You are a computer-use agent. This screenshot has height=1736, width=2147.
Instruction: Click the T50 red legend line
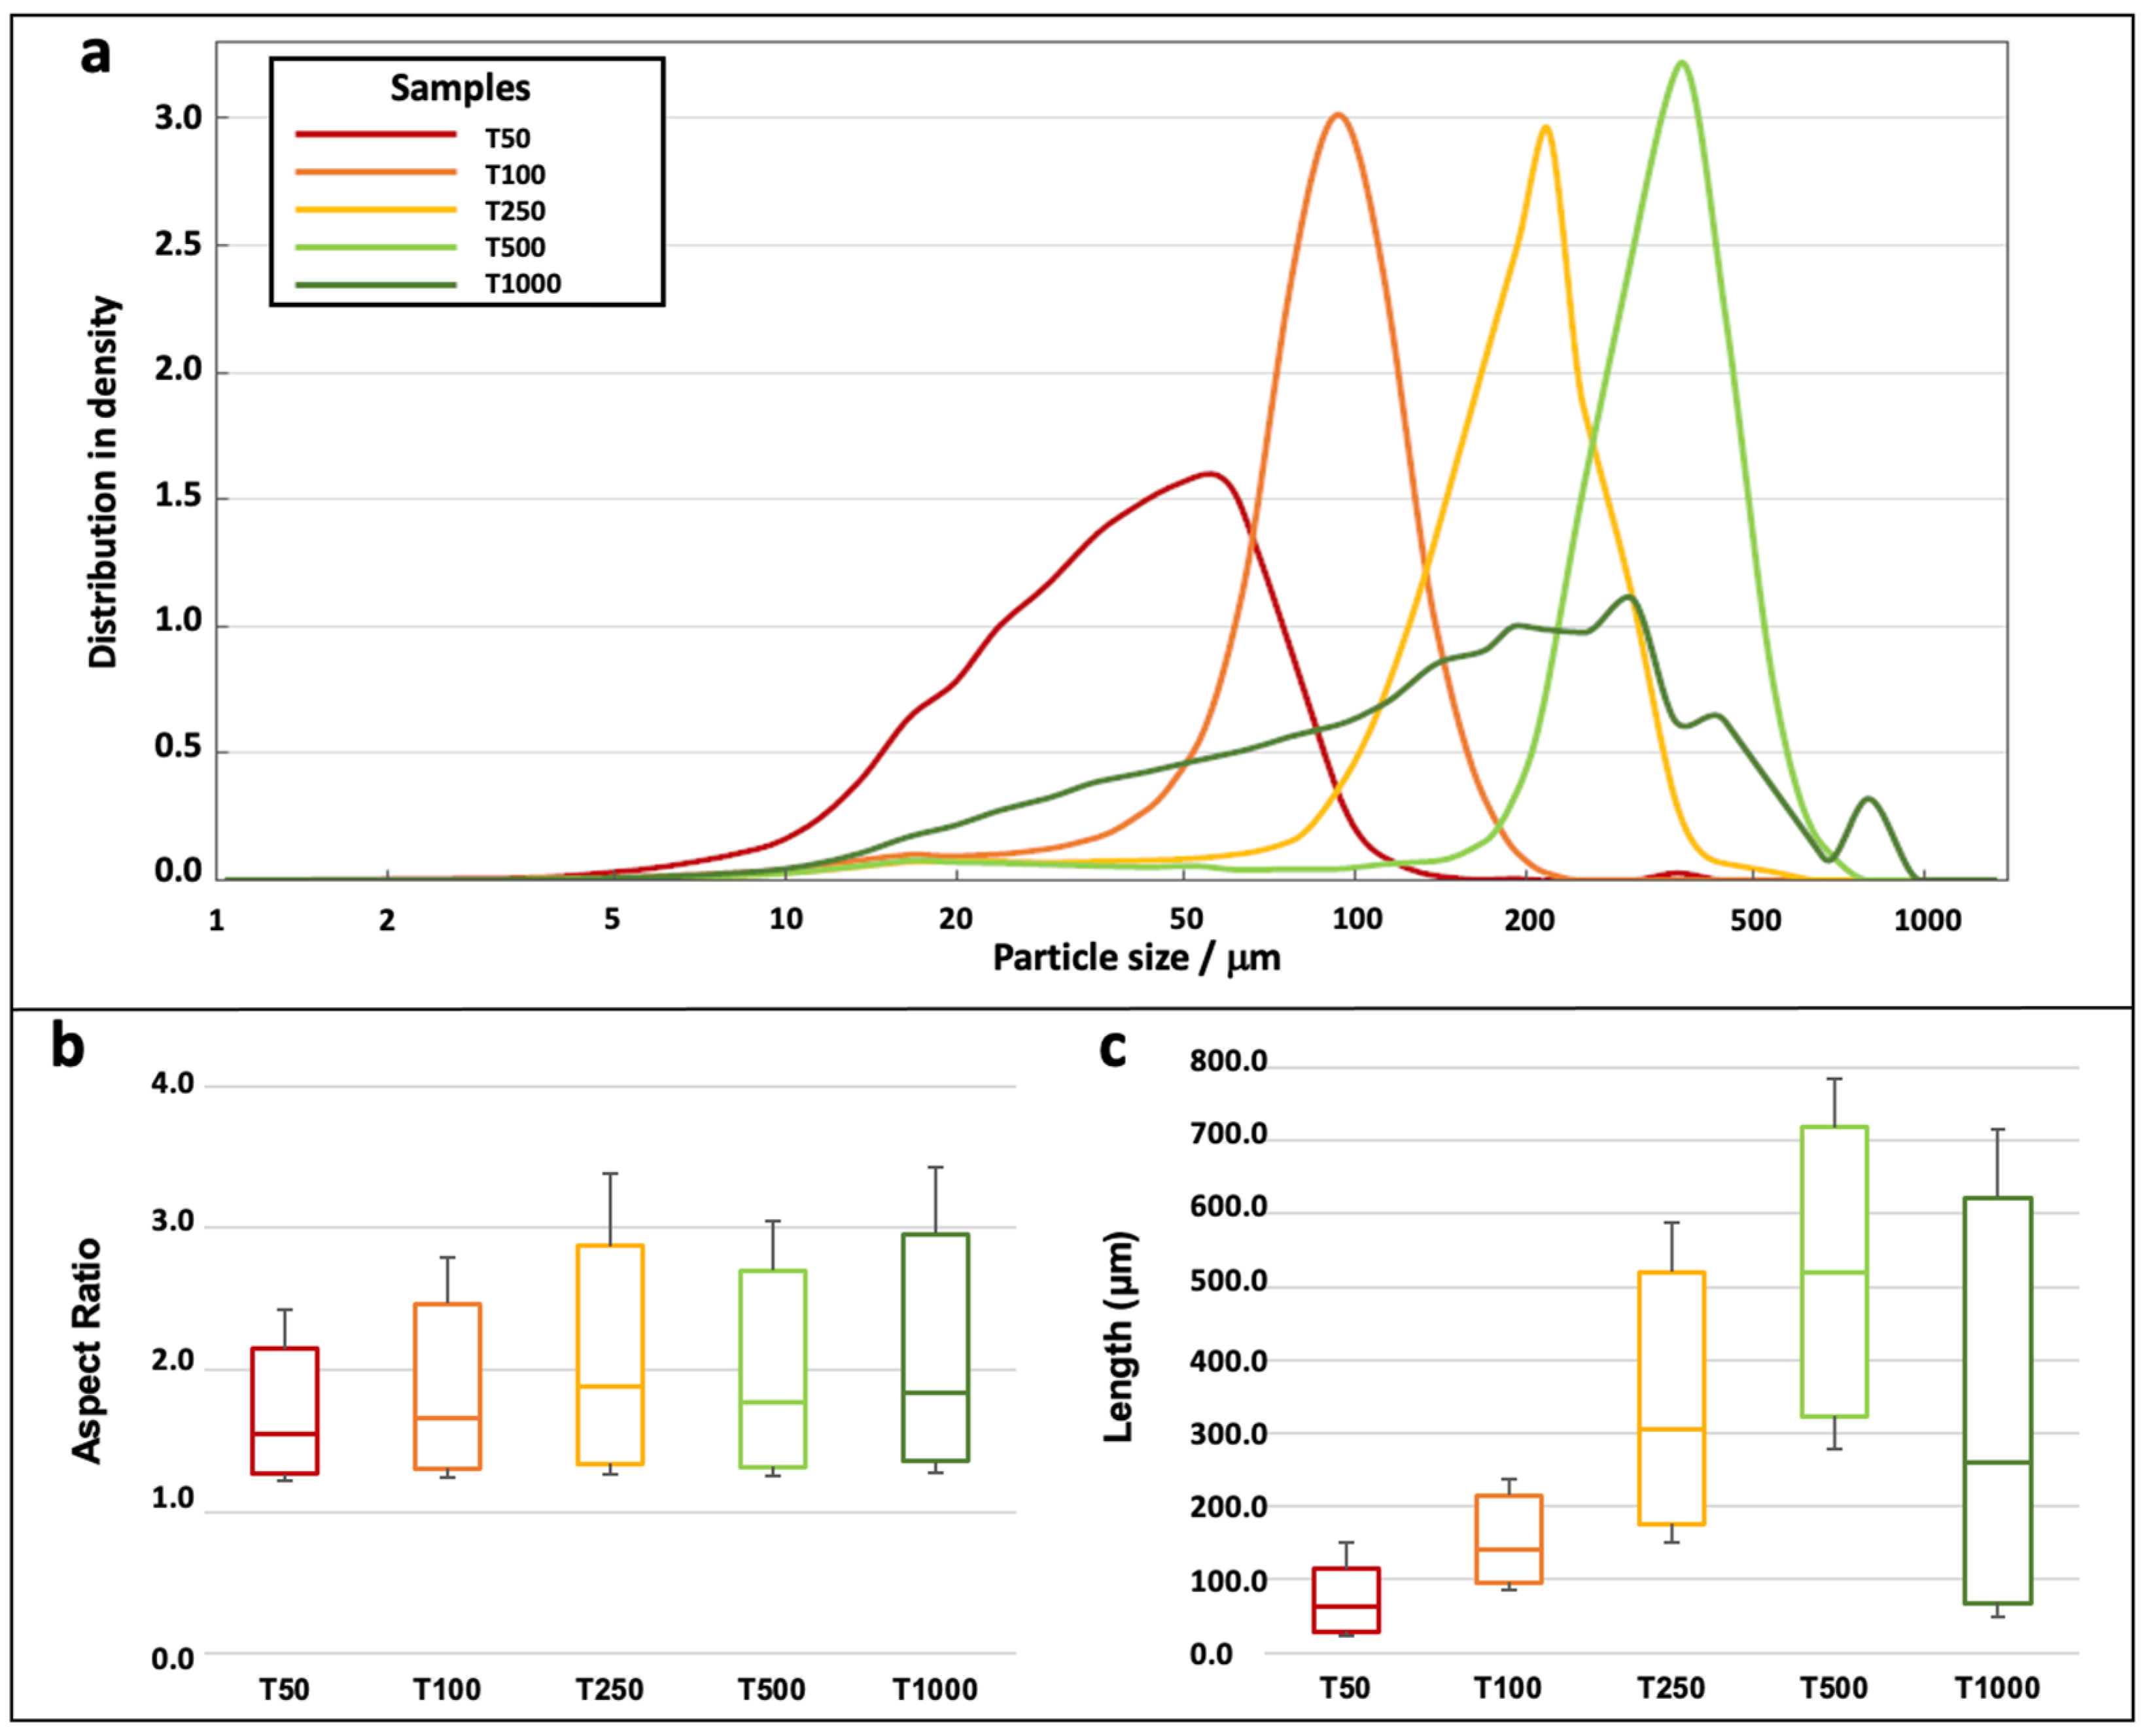pos(376,135)
